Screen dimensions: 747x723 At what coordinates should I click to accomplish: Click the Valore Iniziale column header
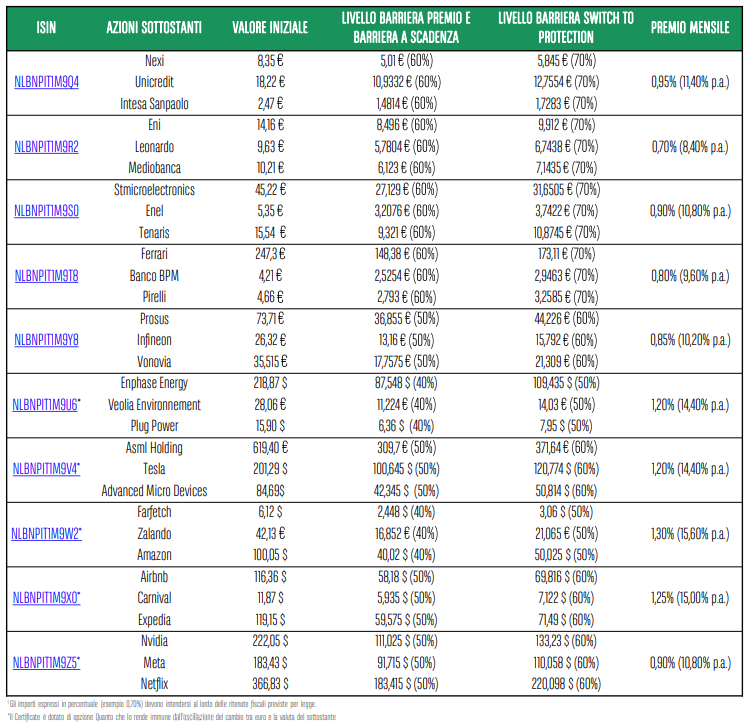tap(270, 28)
